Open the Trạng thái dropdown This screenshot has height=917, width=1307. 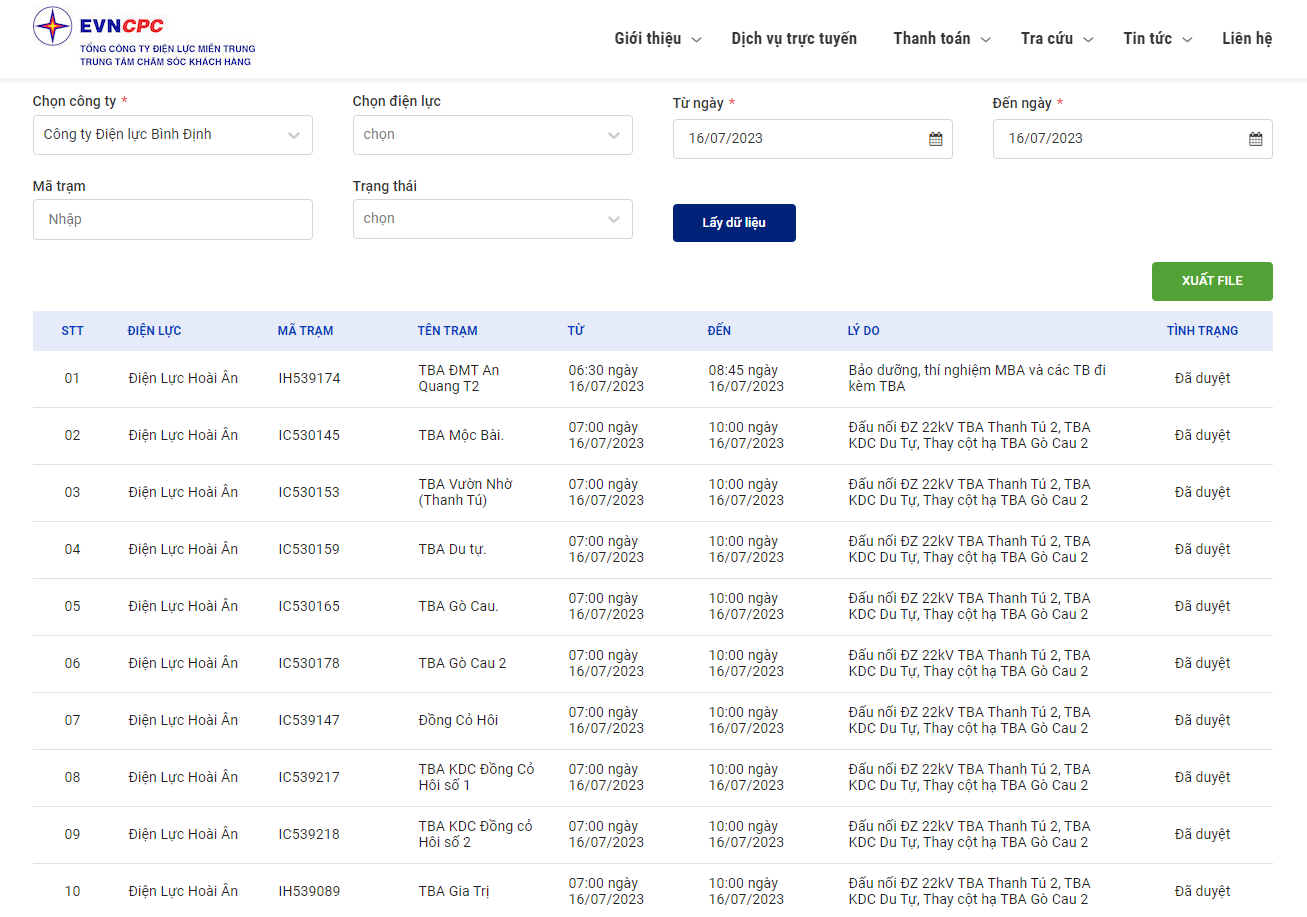pyautogui.click(x=493, y=219)
